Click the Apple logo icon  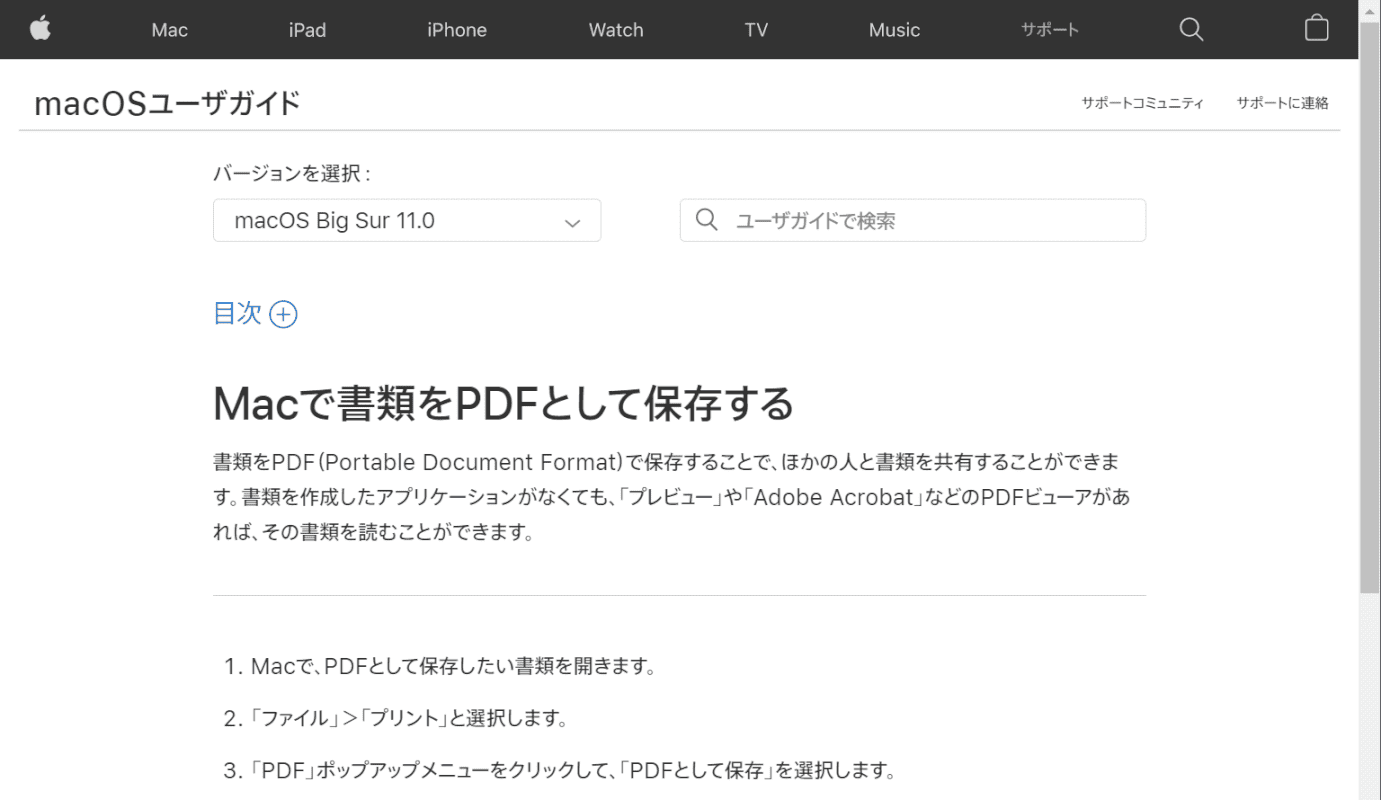[x=40, y=29]
